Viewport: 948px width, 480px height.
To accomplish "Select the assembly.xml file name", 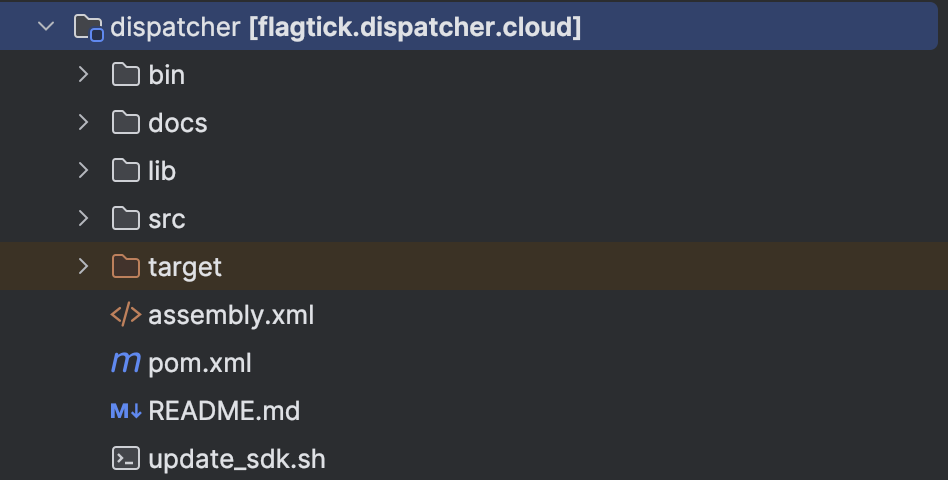I will click(231, 315).
